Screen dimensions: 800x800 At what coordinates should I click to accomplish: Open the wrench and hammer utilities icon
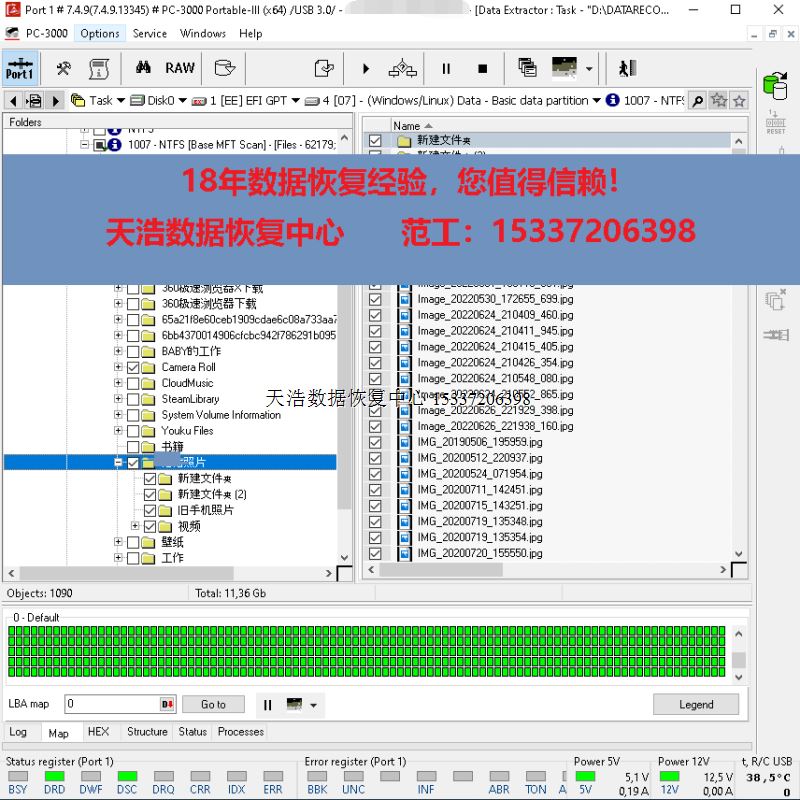[x=63, y=68]
